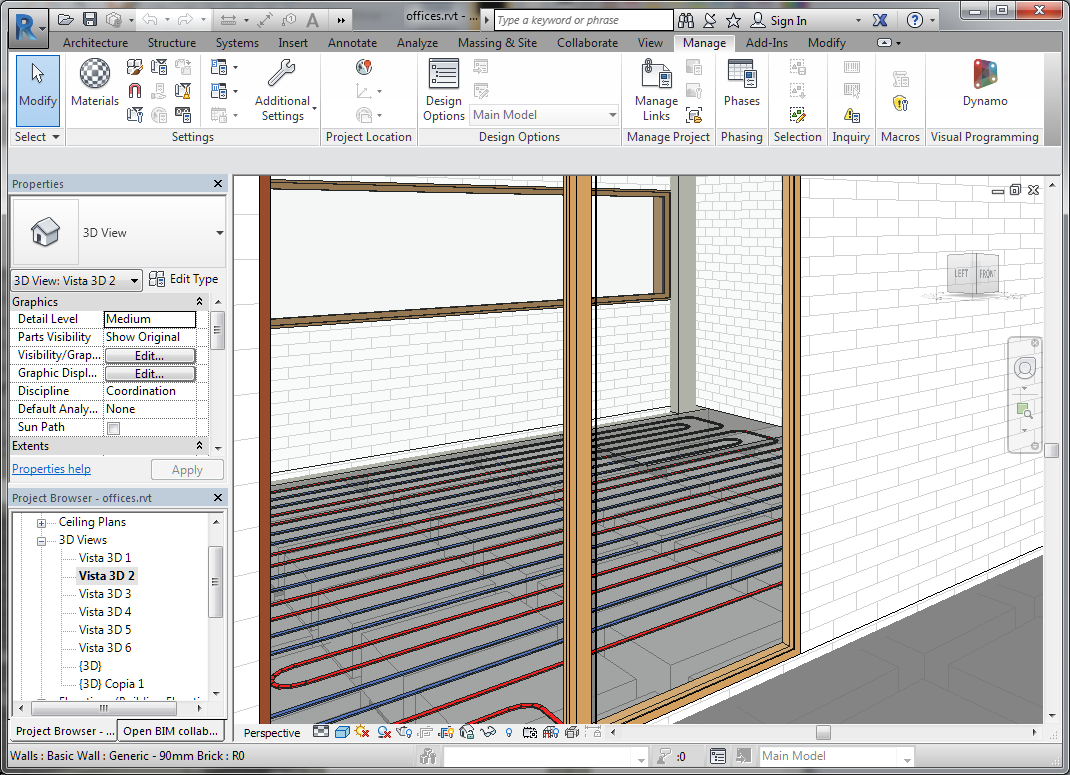Image resolution: width=1070 pixels, height=775 pixels.
Task: Open the Properties help link
Action: [51, 469]
